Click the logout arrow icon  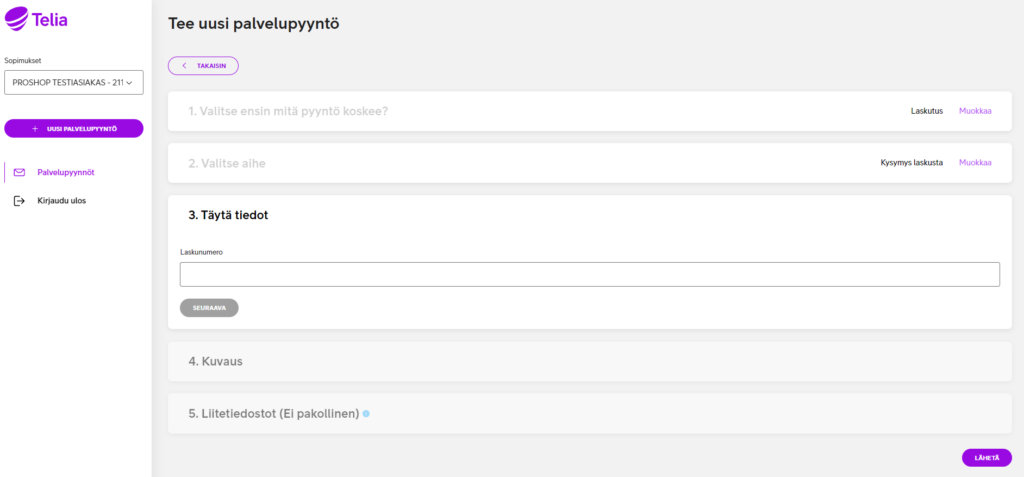click(x=19, y=201)
